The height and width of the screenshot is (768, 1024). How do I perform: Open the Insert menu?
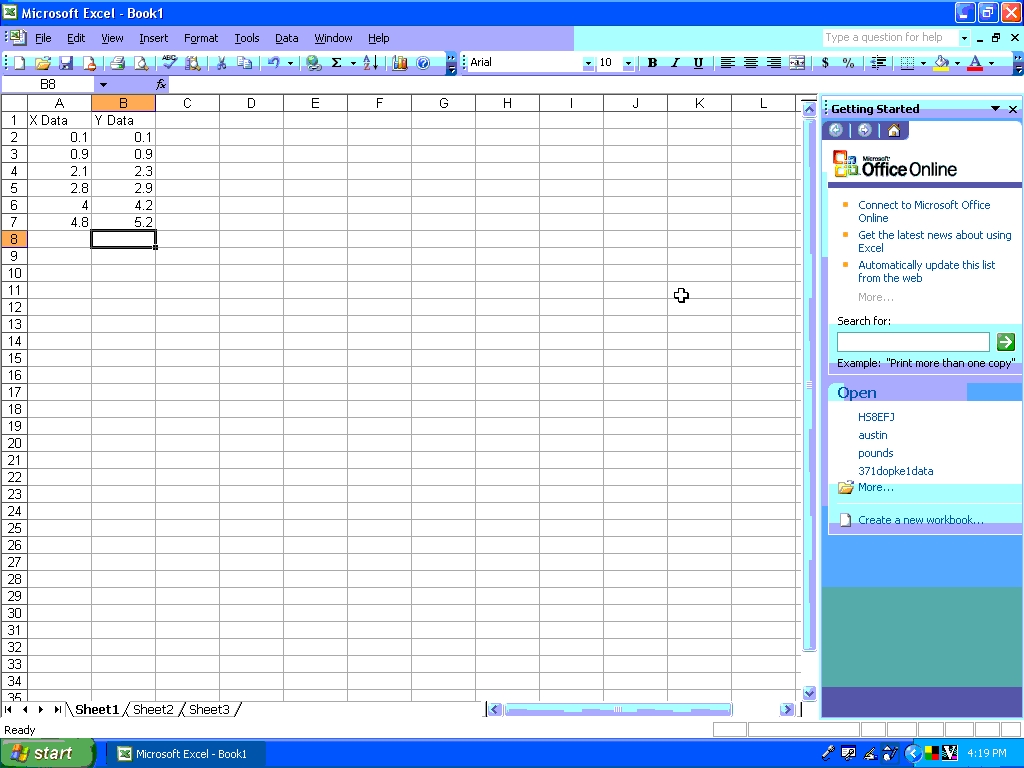click(x=153, y=38)
